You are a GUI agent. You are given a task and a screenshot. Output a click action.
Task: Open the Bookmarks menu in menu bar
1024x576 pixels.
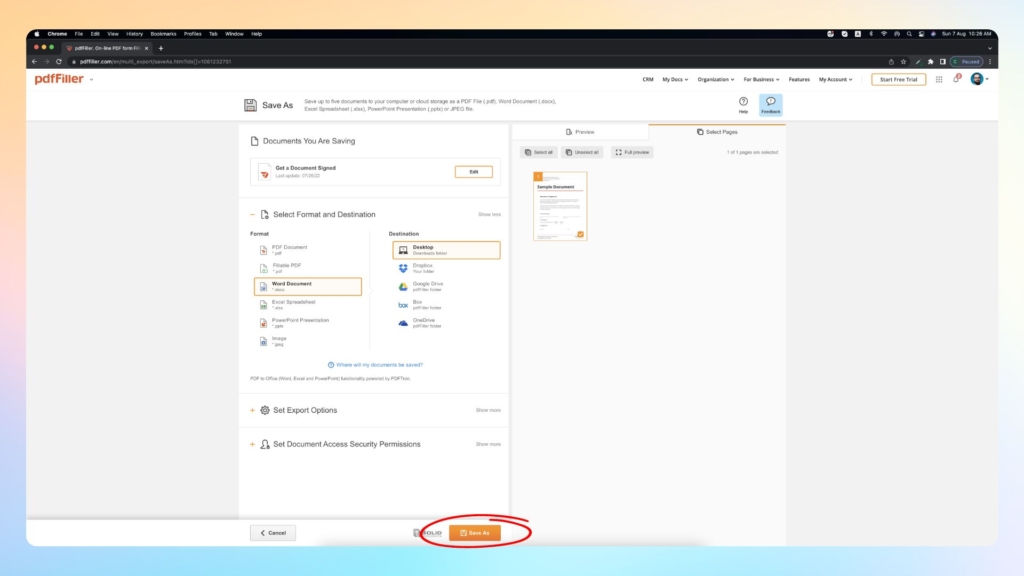pos(163,34)
